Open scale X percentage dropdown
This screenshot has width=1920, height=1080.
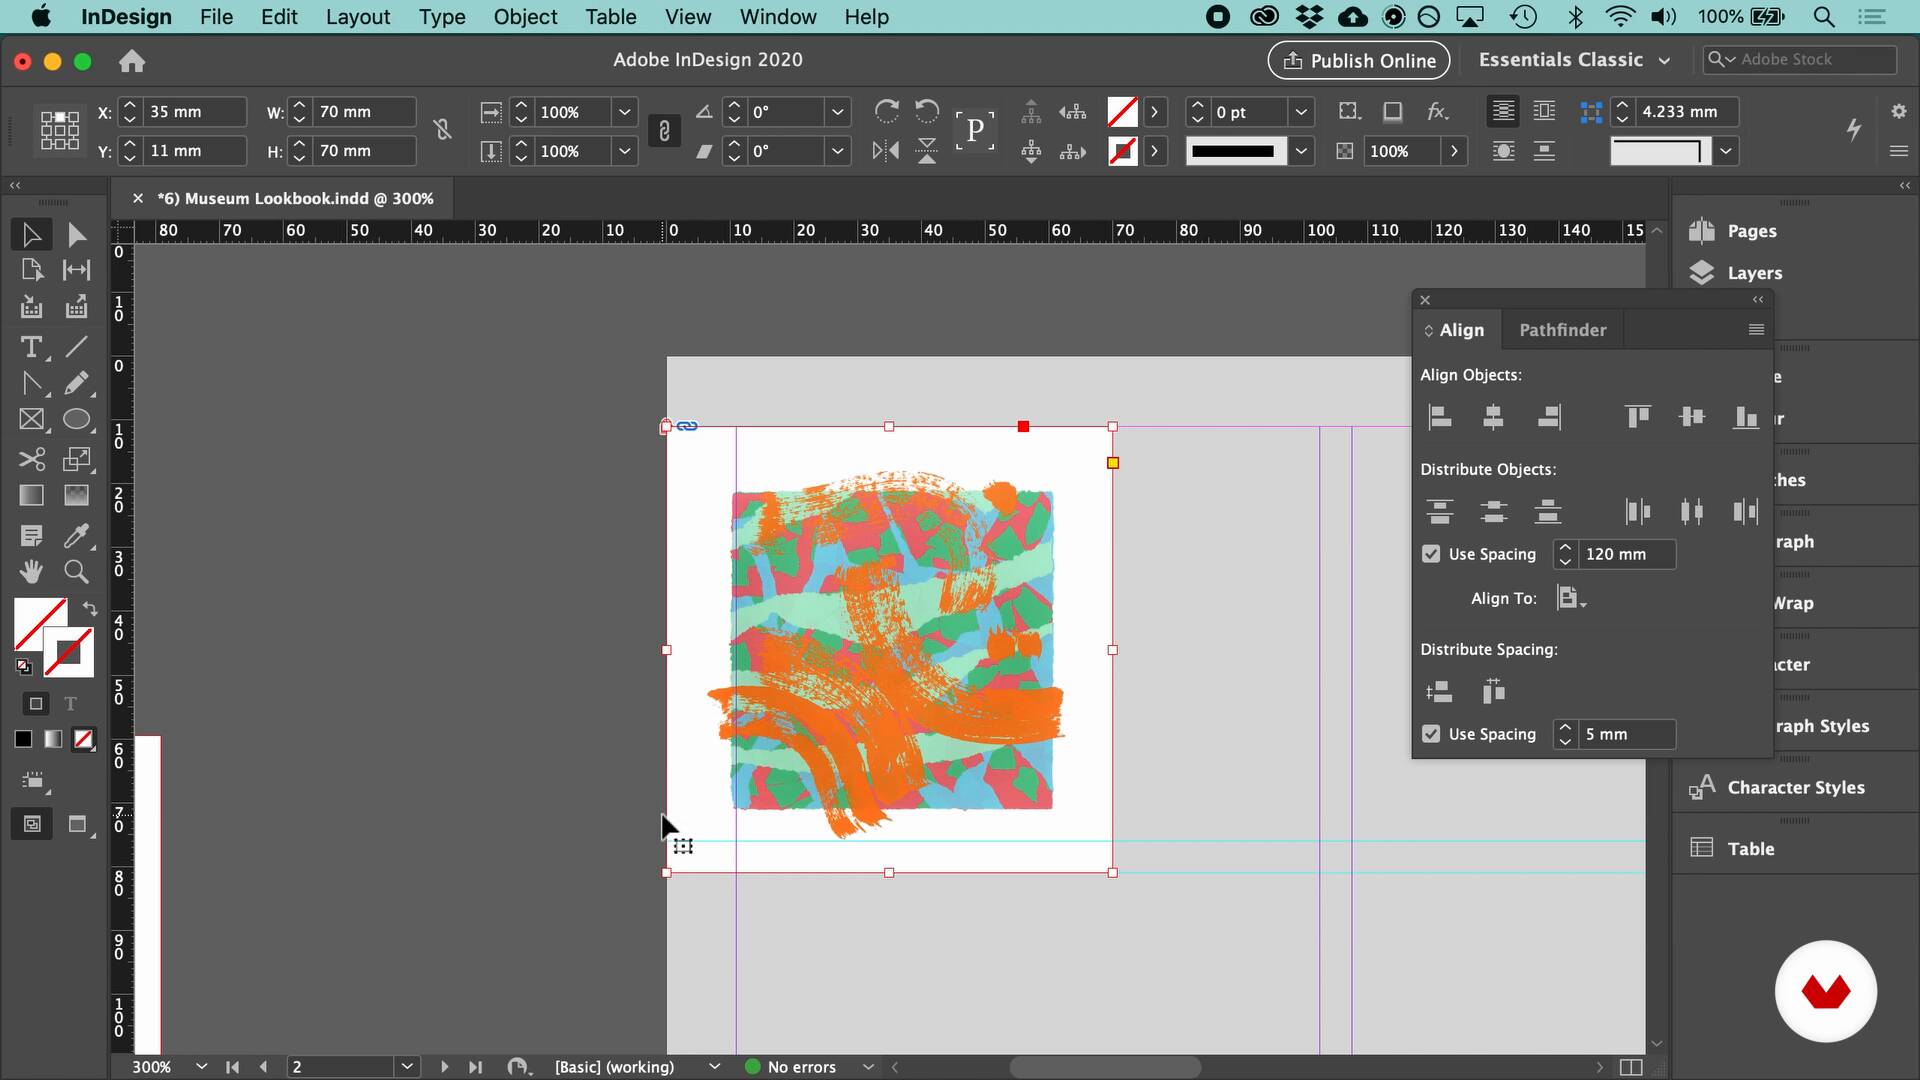(x=625, y=112)
